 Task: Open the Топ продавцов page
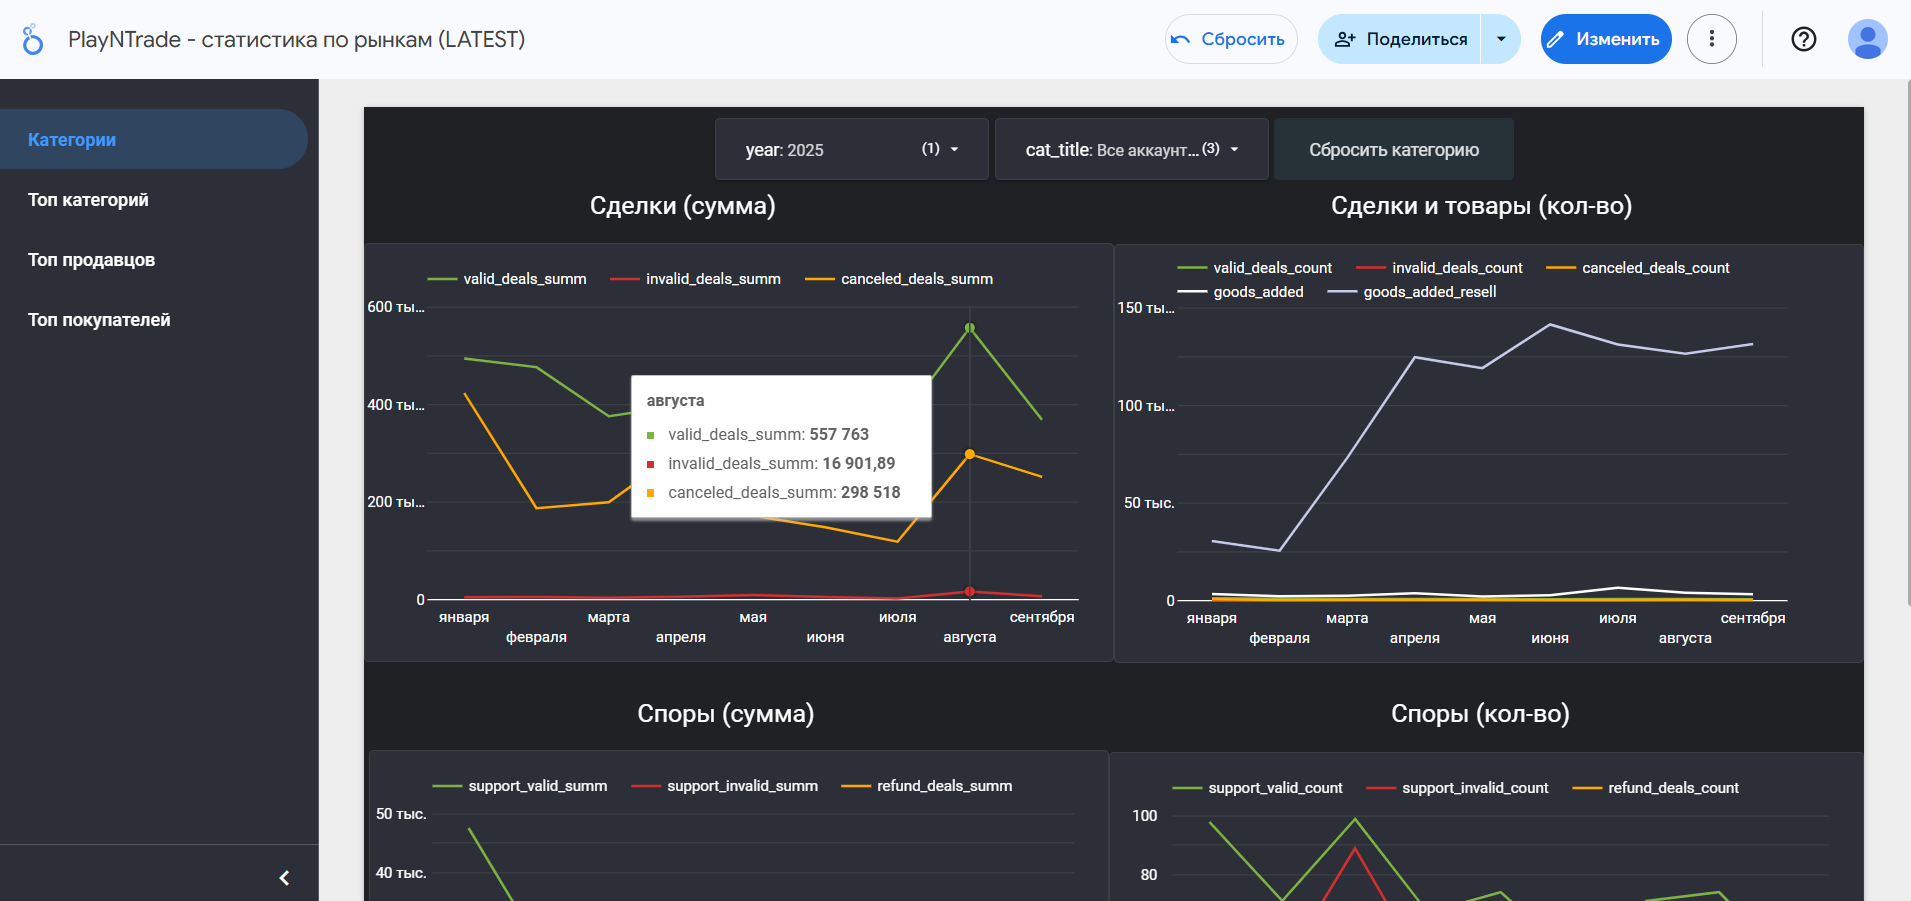point(91,260)
